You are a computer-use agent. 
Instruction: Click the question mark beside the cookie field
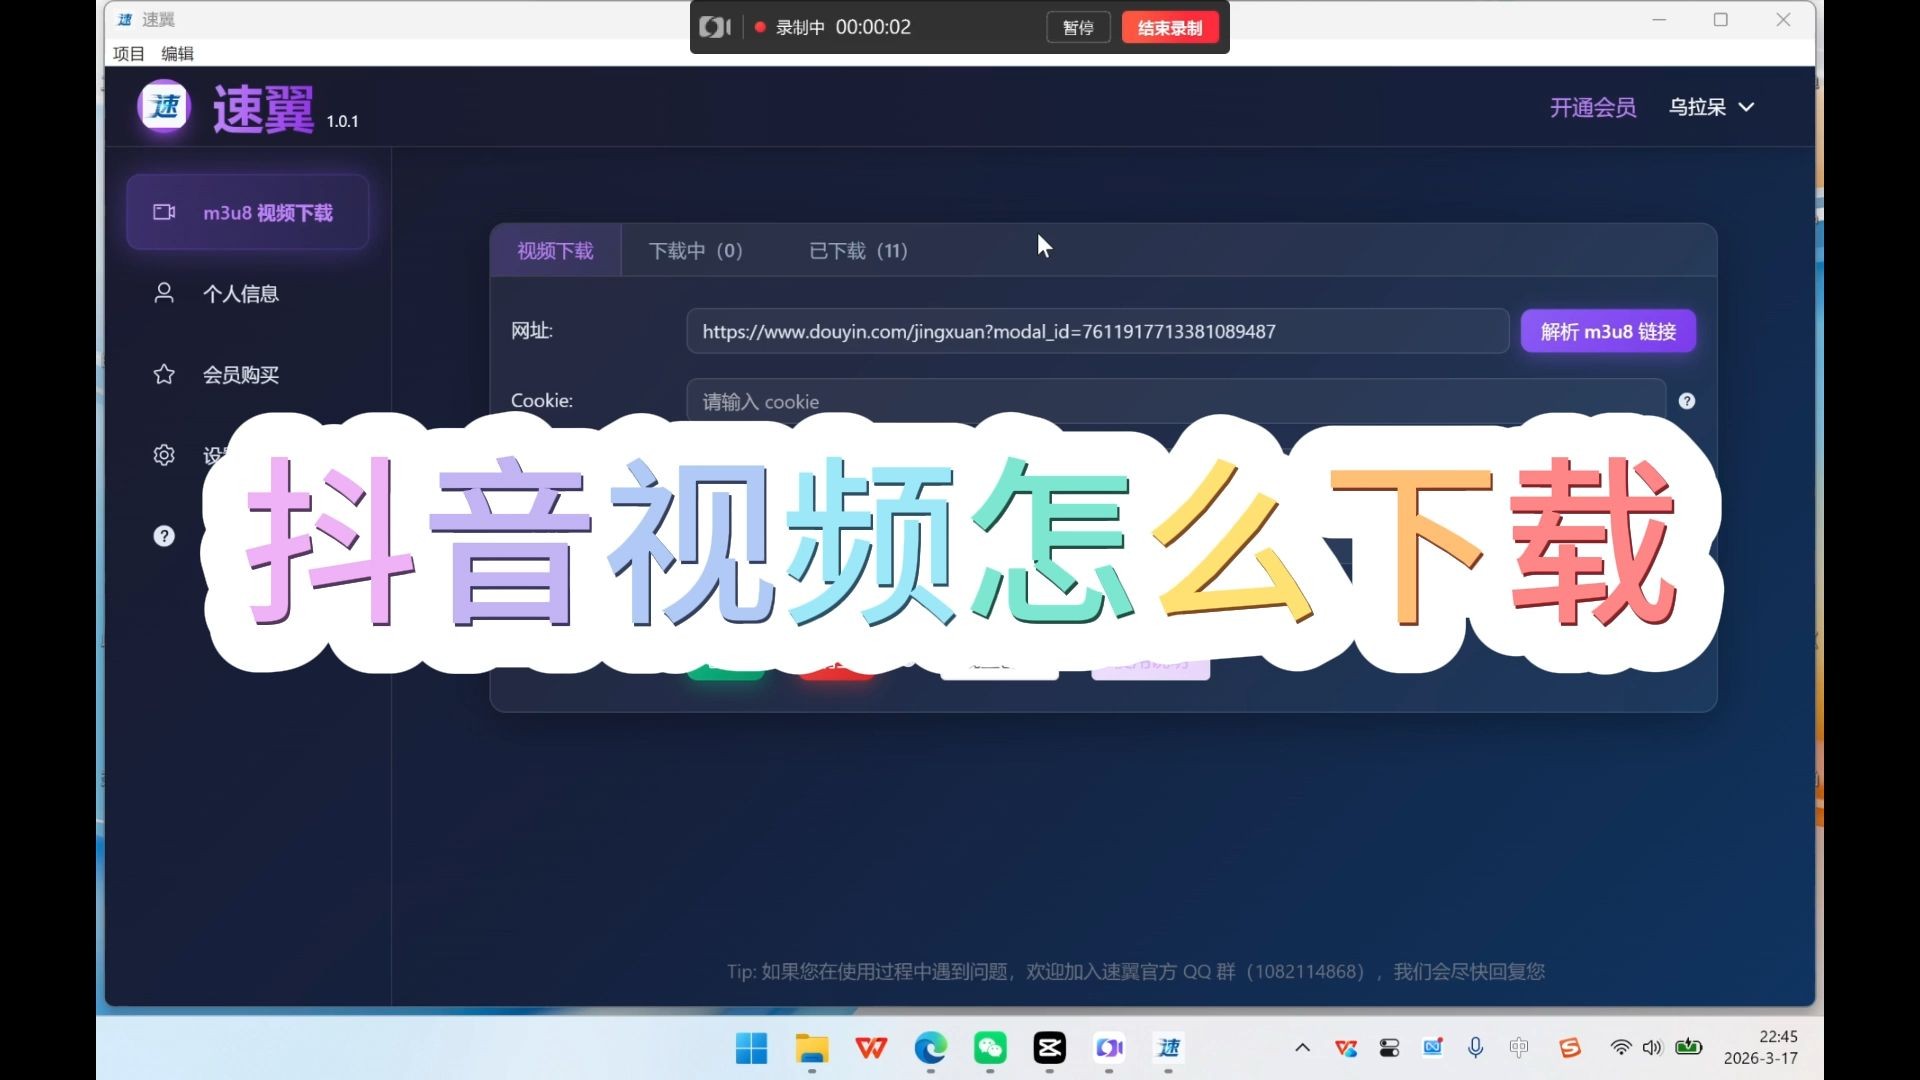1686,400
